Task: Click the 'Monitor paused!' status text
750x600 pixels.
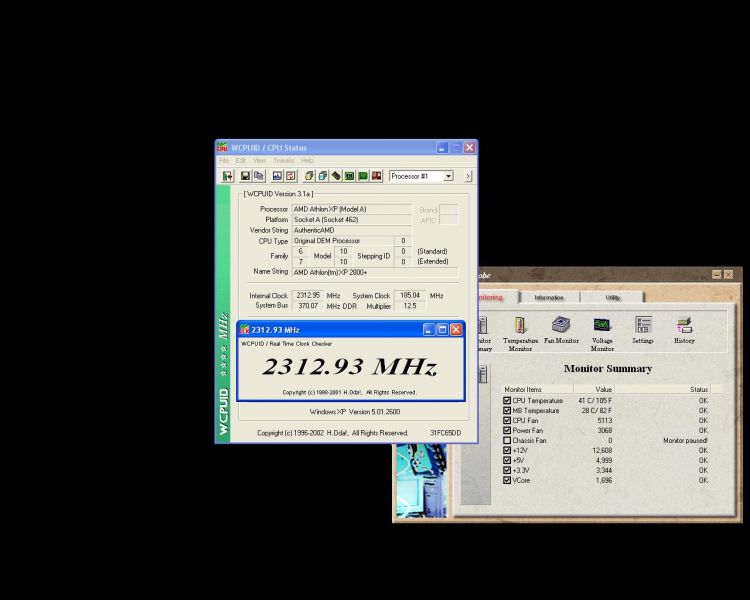Action: (685, 440)
